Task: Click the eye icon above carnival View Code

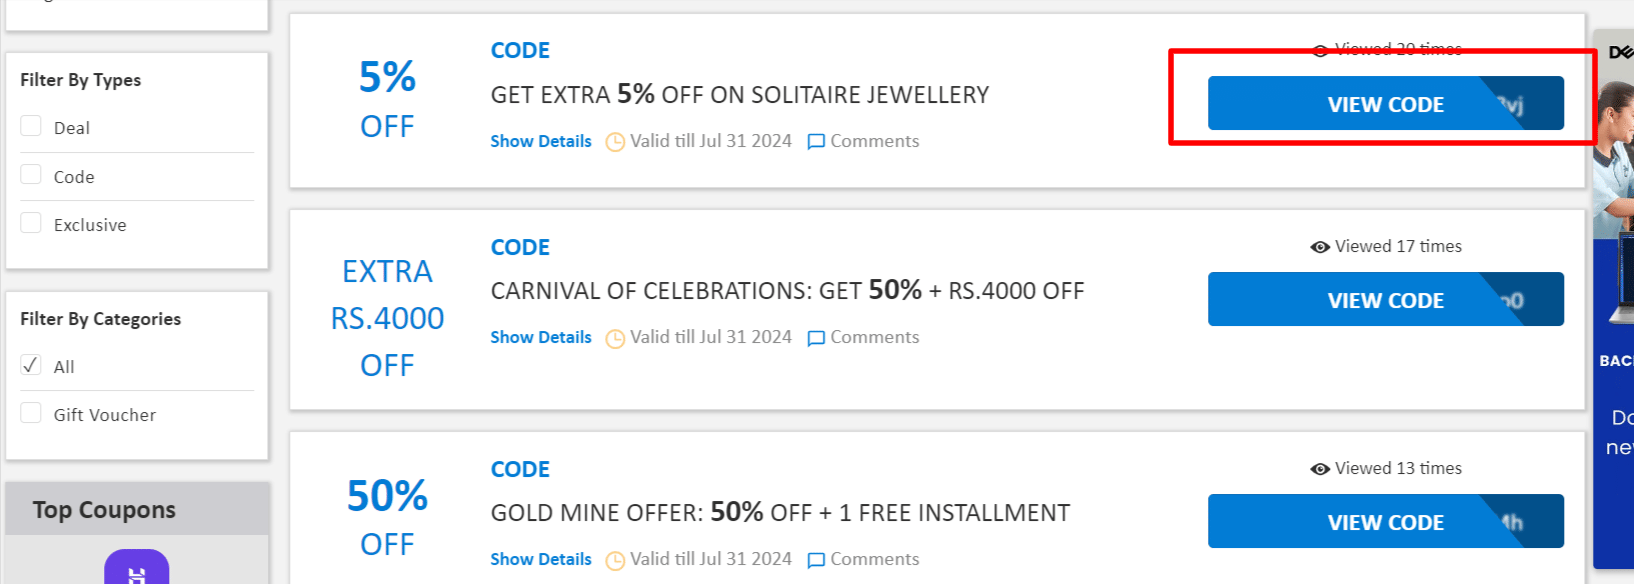Action: 1320,247
